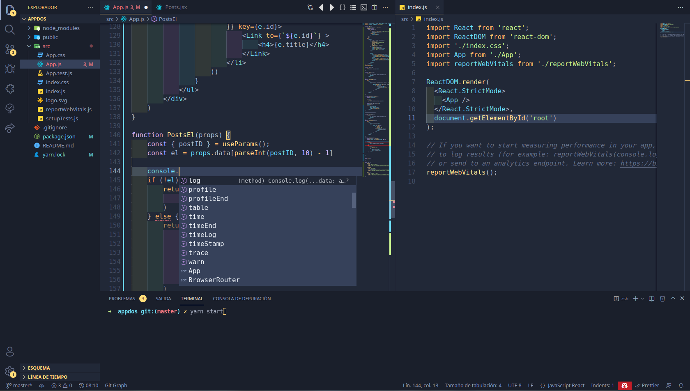Screen dimensions: 690x391
Task: Split the App.js editor
Action: (x=374, y=7)
